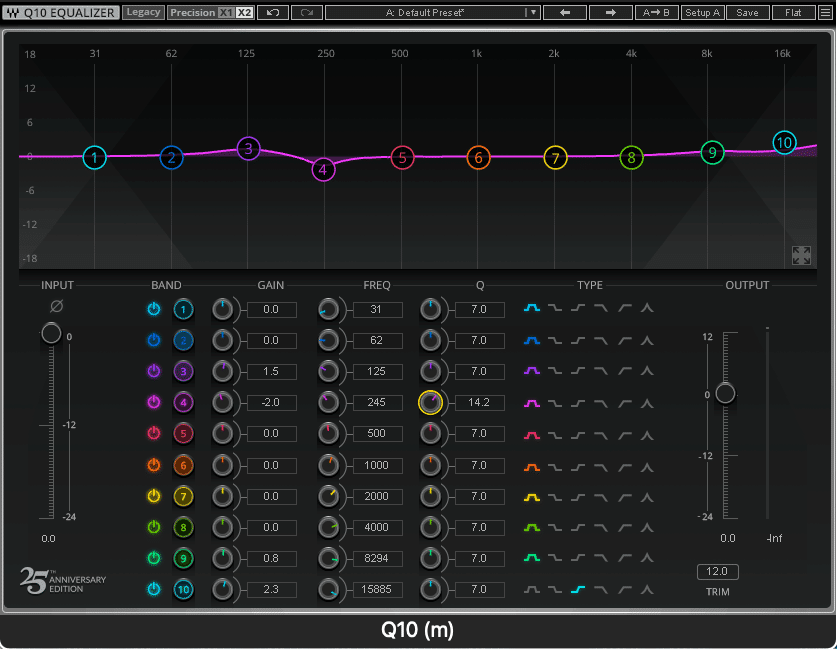Viewport: 837px width, 649px height.
Task: Load next preset with right arrow
Action: 611,12
